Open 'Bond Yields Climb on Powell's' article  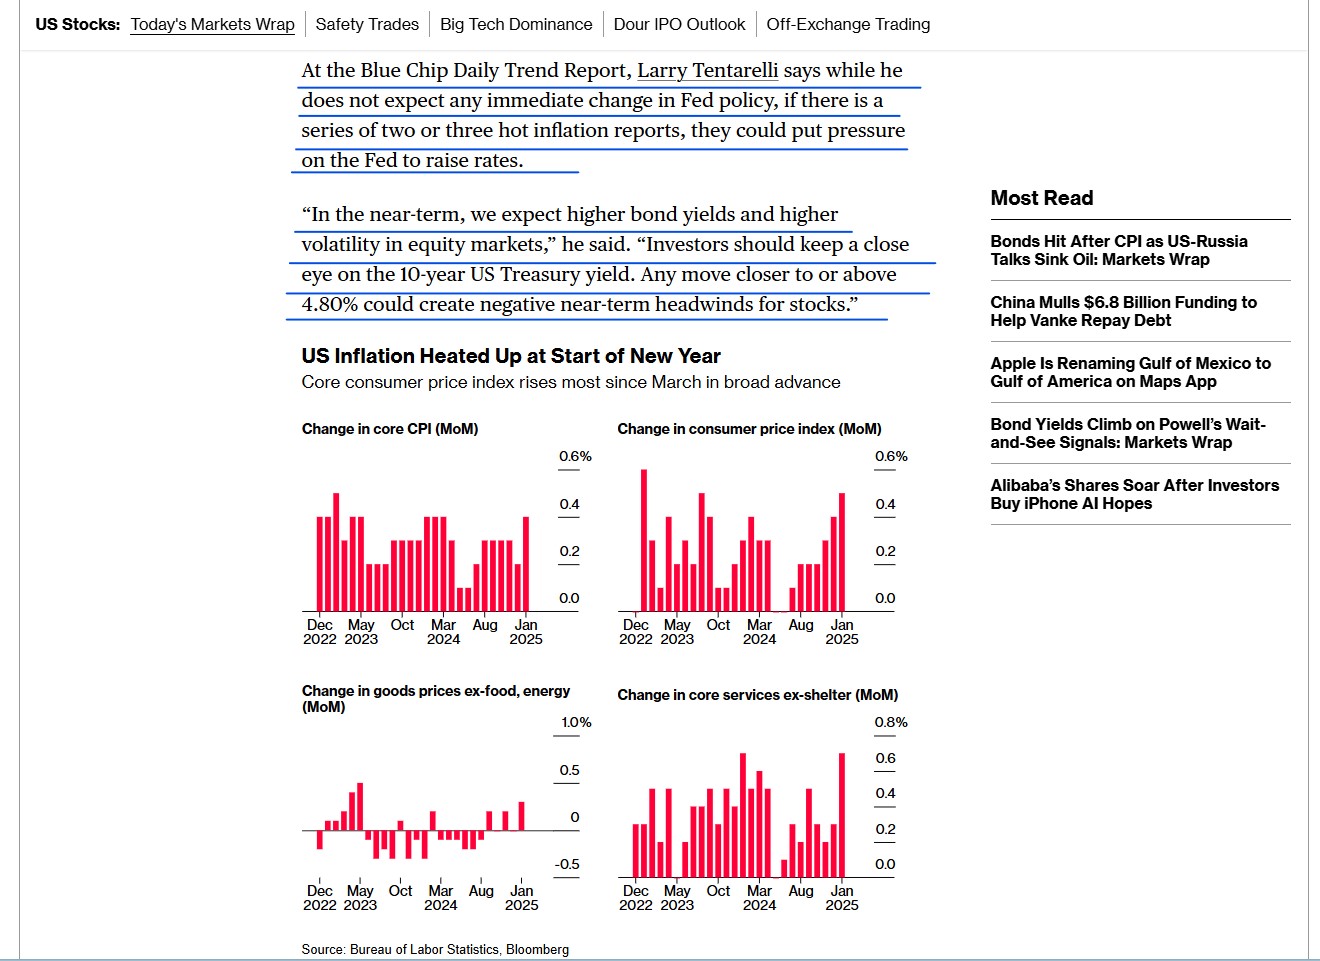click(1128, 433)
